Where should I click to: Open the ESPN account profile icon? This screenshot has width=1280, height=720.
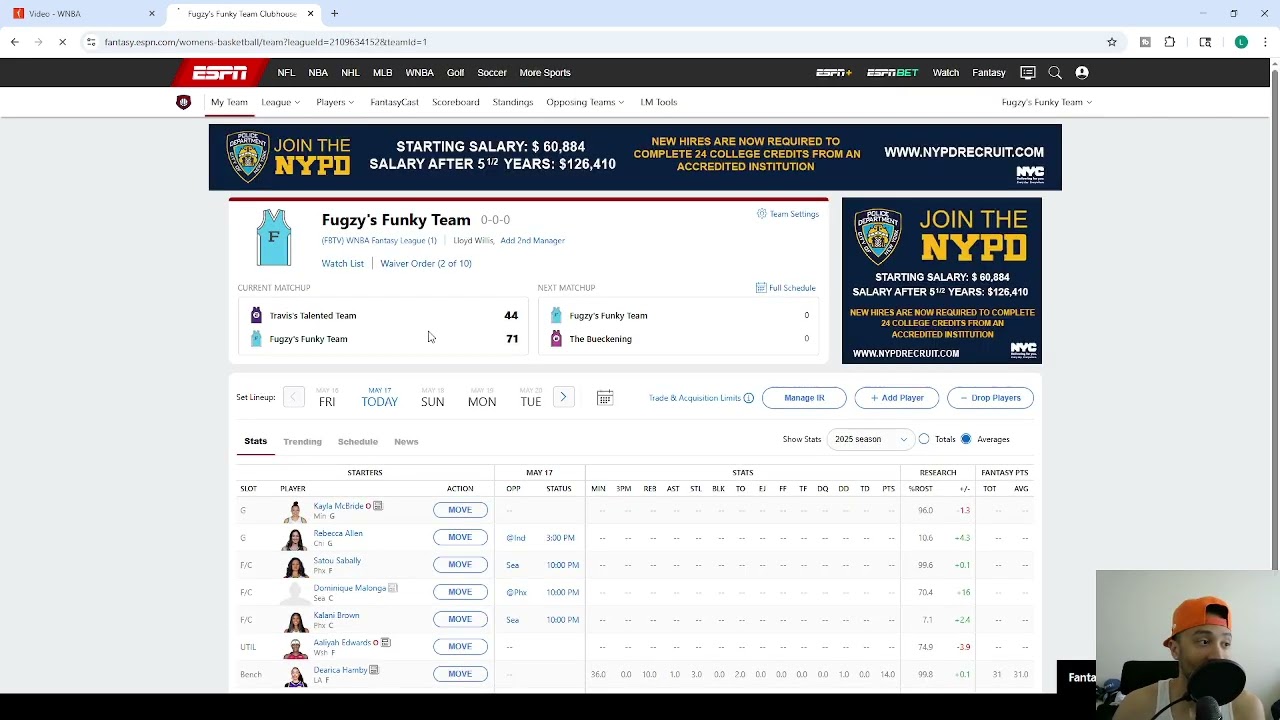click(x=1082, y=72)
